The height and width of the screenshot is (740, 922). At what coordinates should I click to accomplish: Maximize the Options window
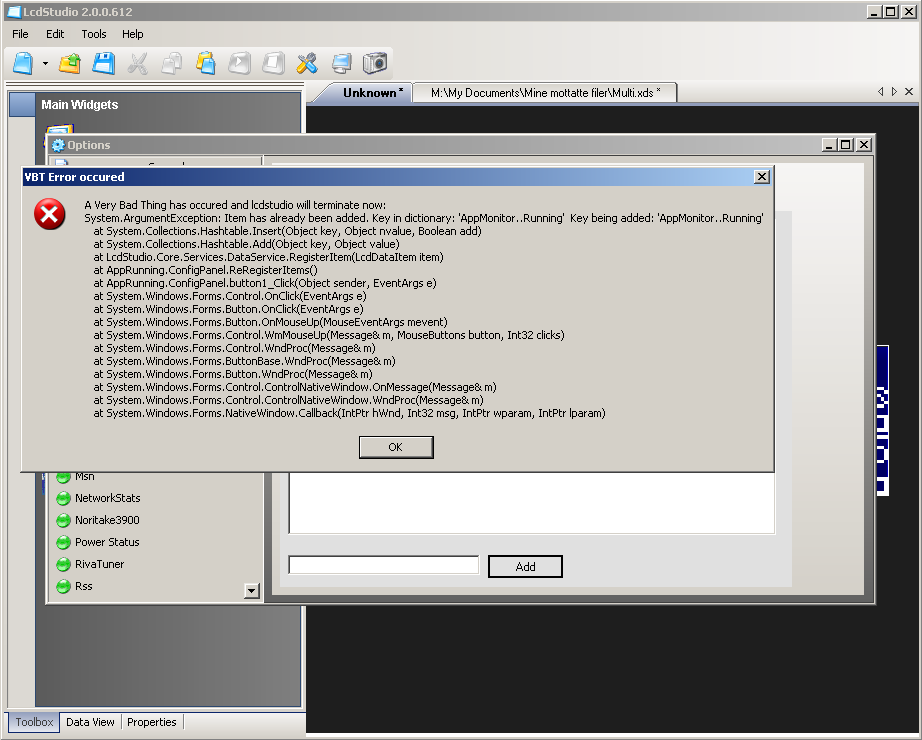(846, 145)
